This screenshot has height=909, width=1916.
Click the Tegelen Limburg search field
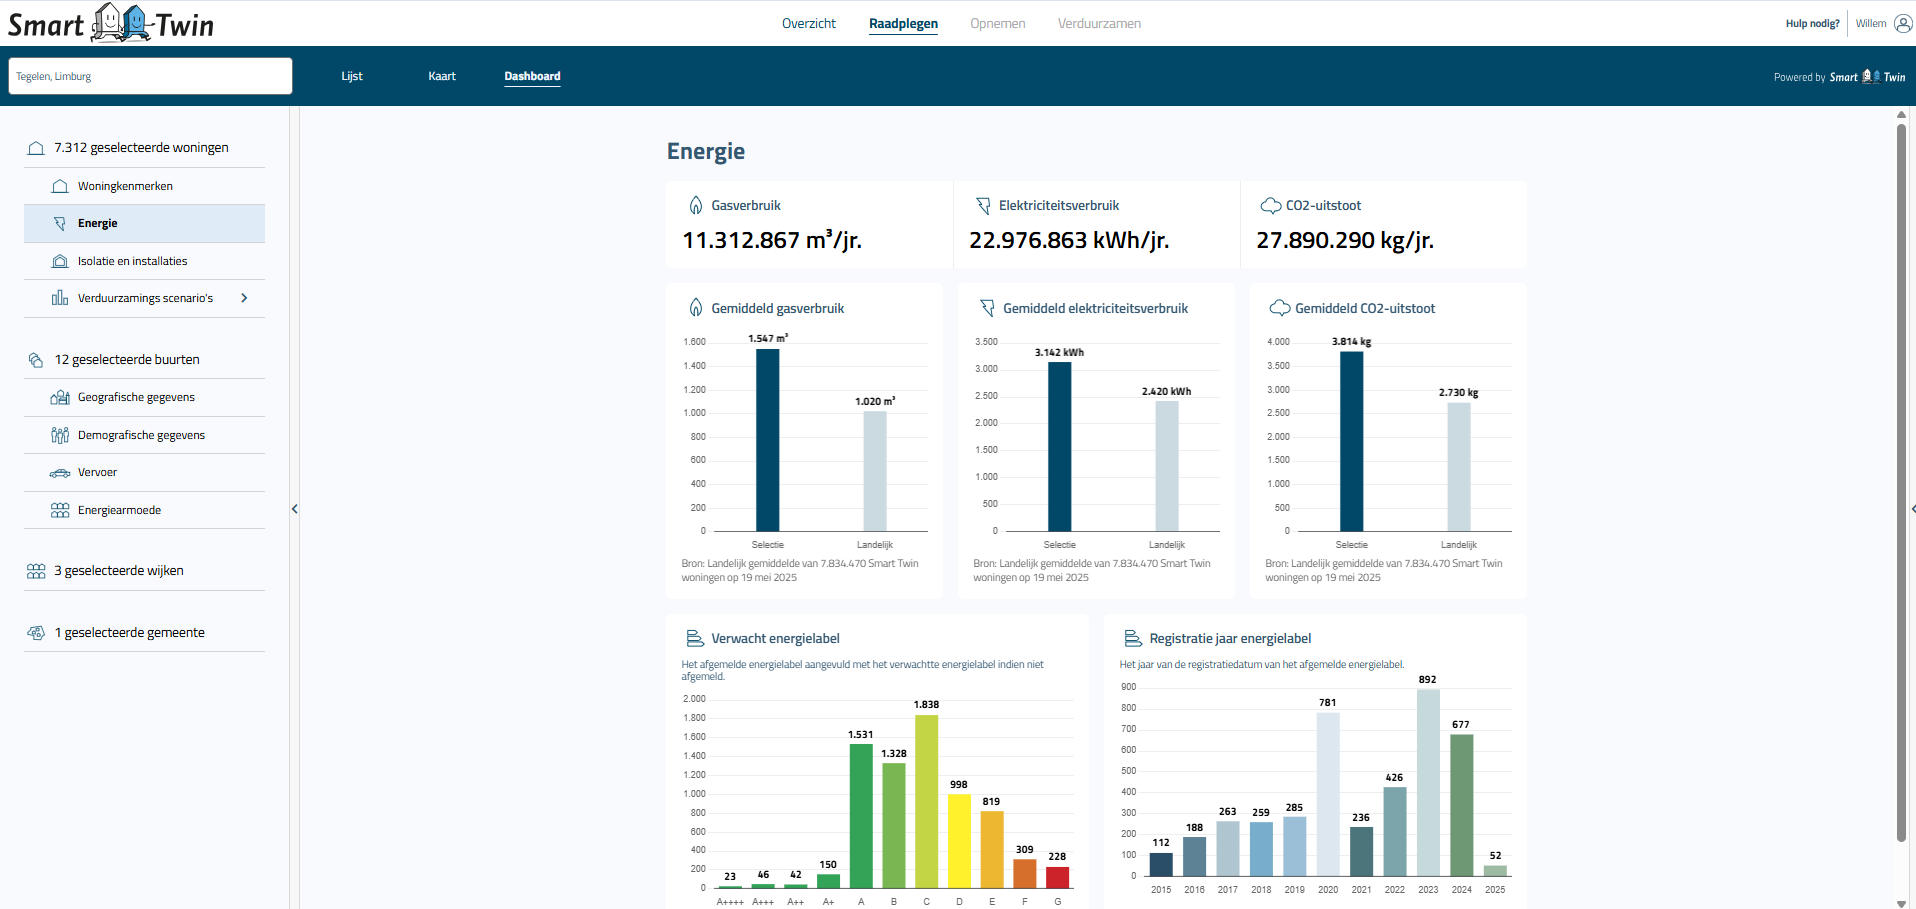(x=150, y=76)
